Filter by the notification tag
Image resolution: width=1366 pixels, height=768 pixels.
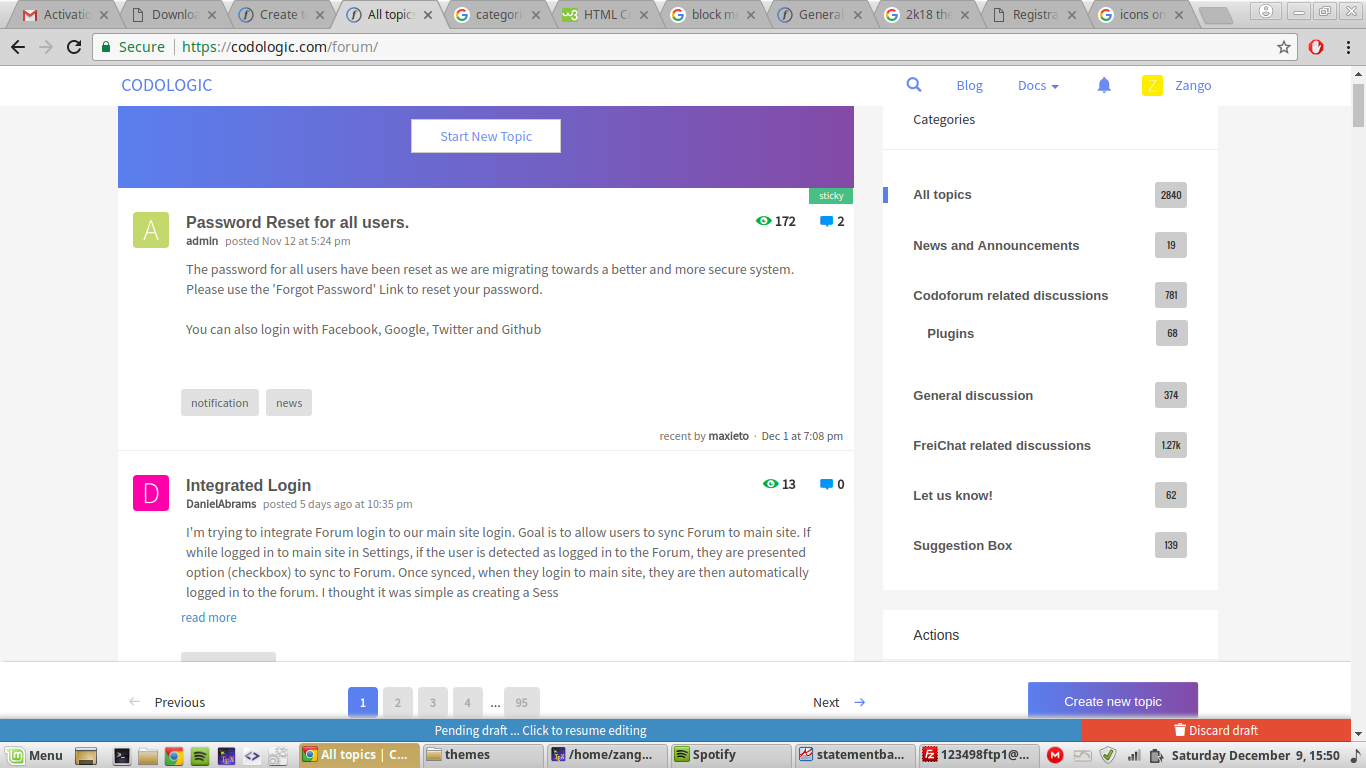click(220, 403)
